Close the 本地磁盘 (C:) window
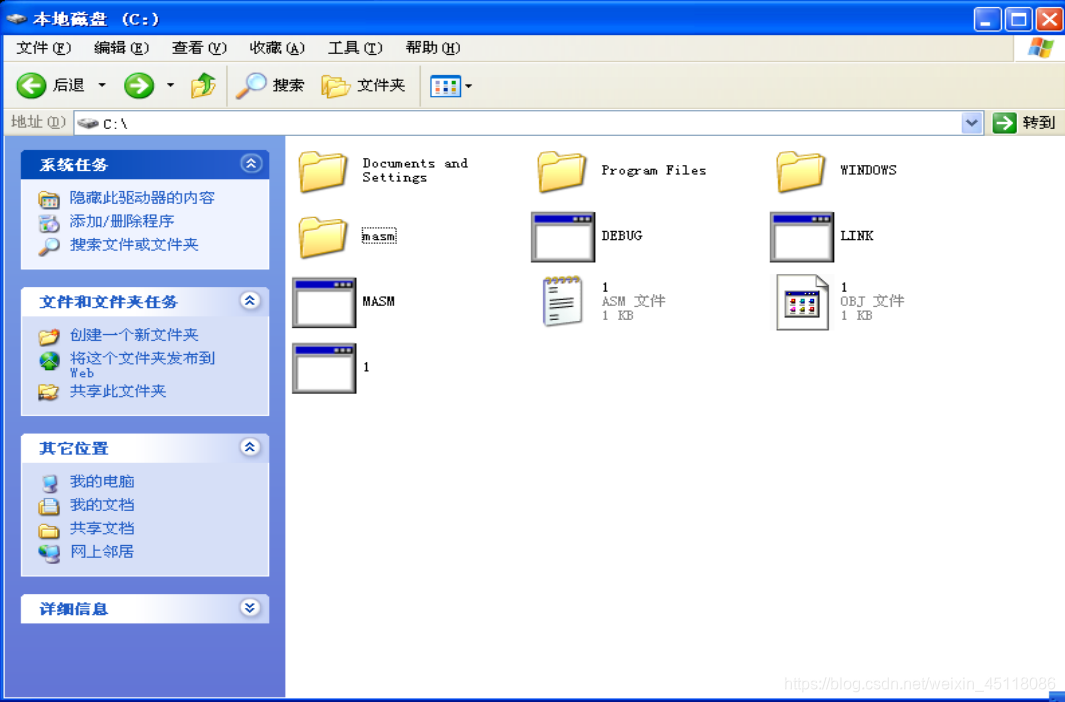Image resolution: width=1065 pixels, height=702 pixels. 1049,19
